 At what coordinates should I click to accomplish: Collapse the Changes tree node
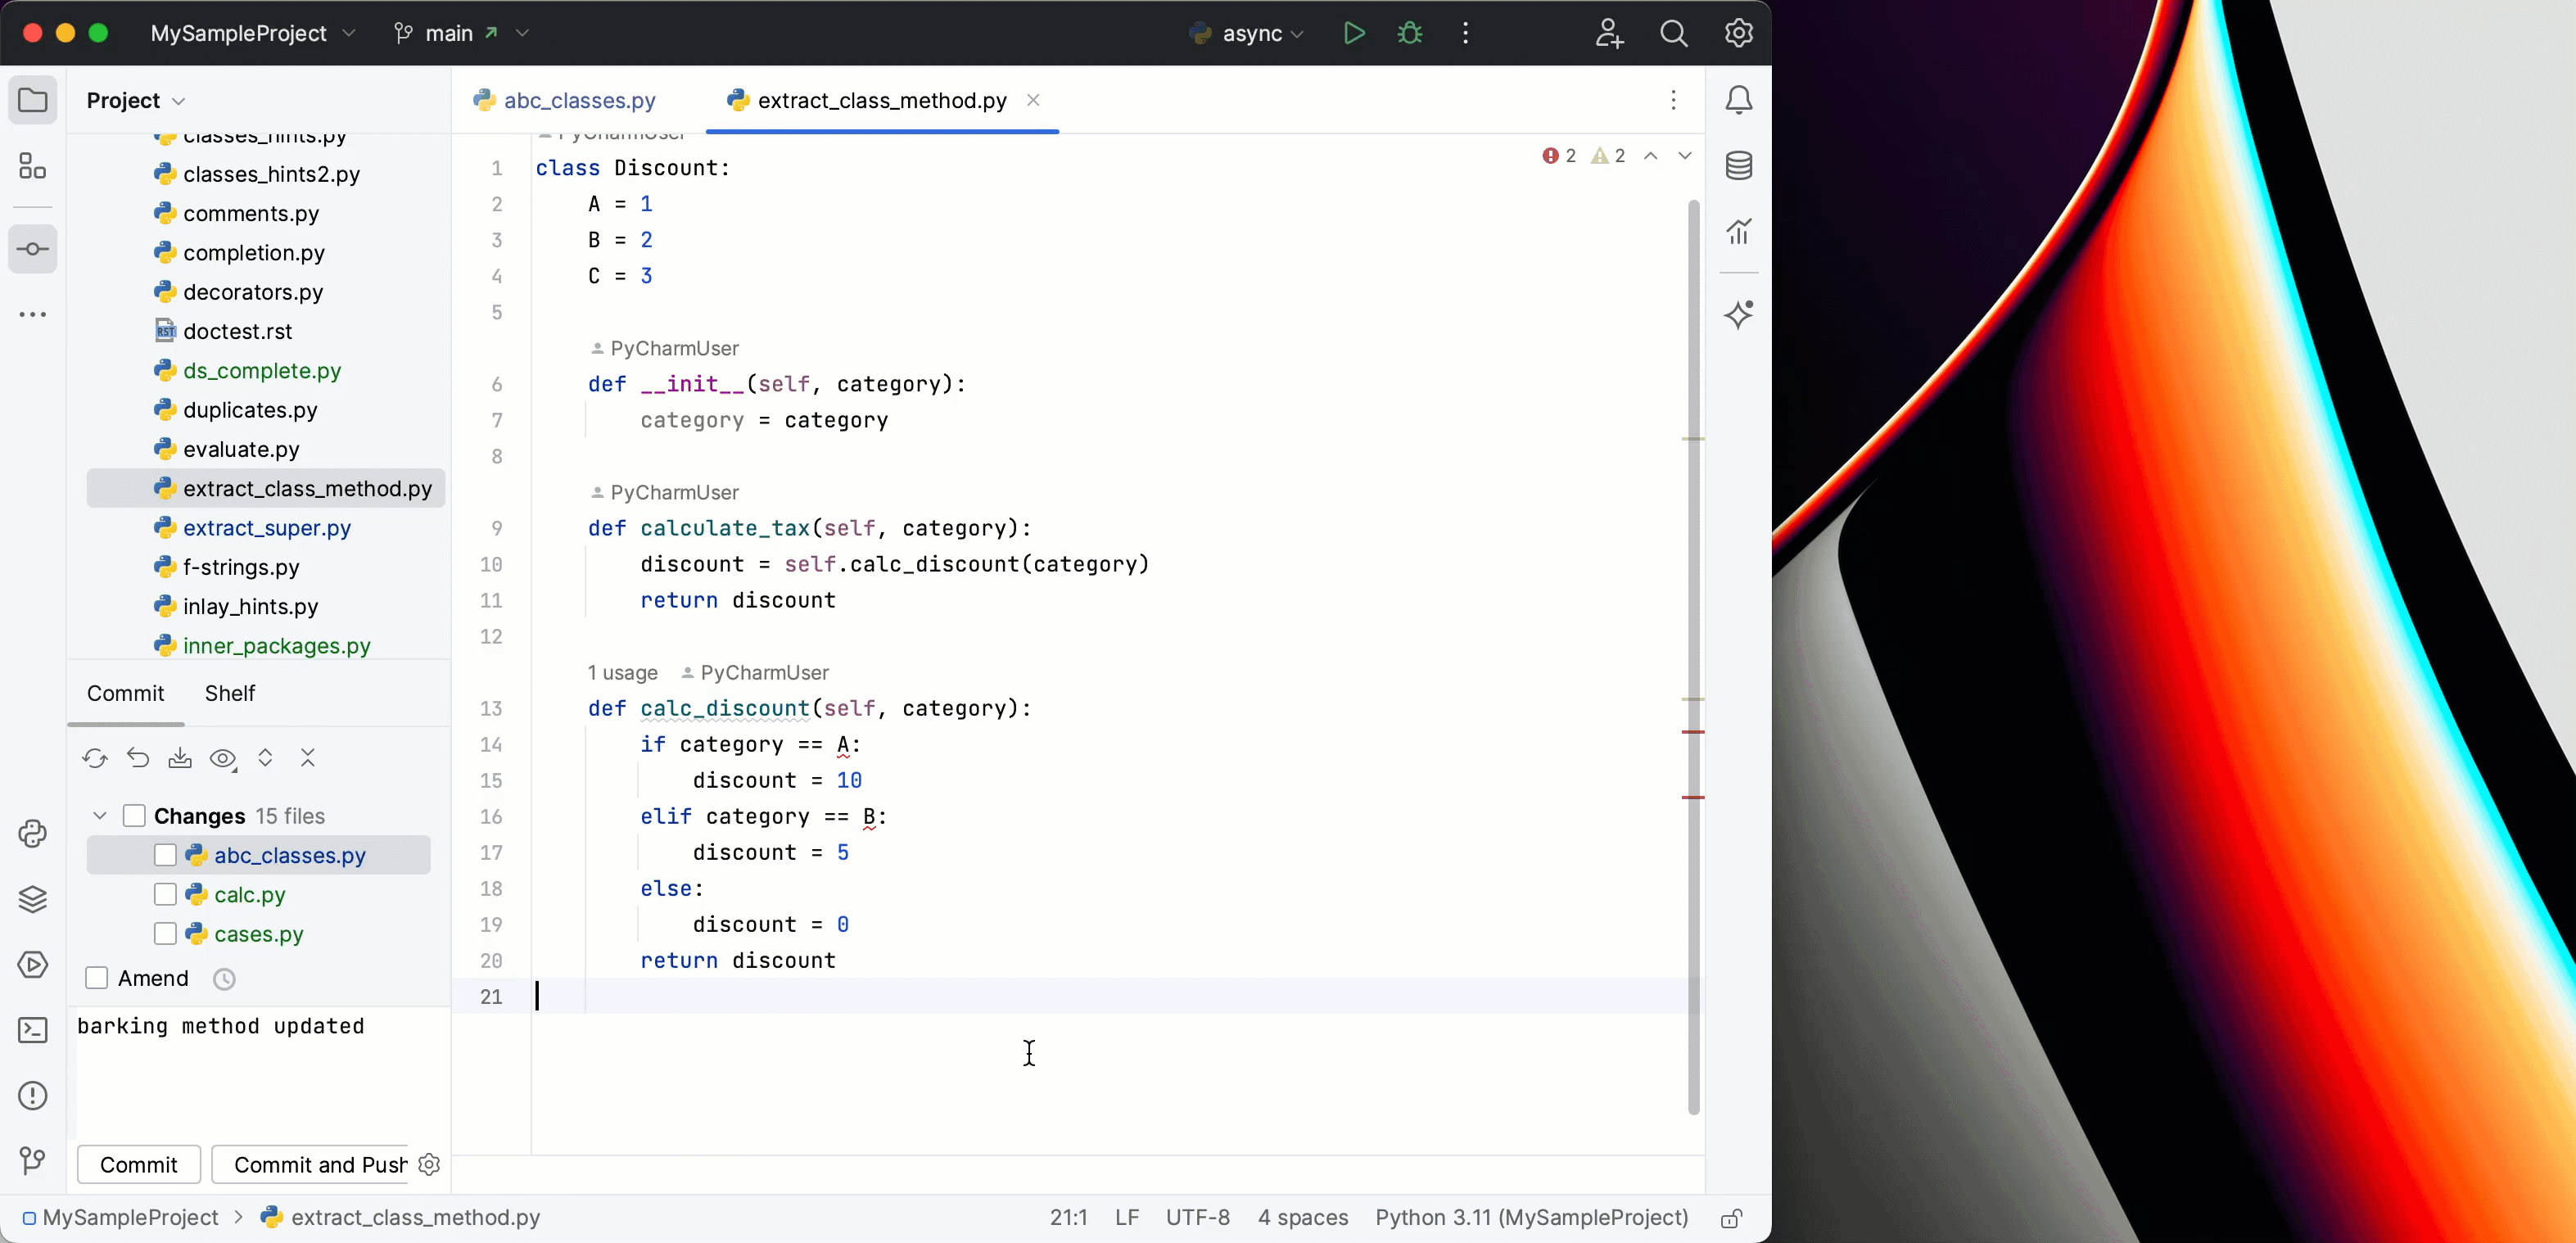point(100,816)
